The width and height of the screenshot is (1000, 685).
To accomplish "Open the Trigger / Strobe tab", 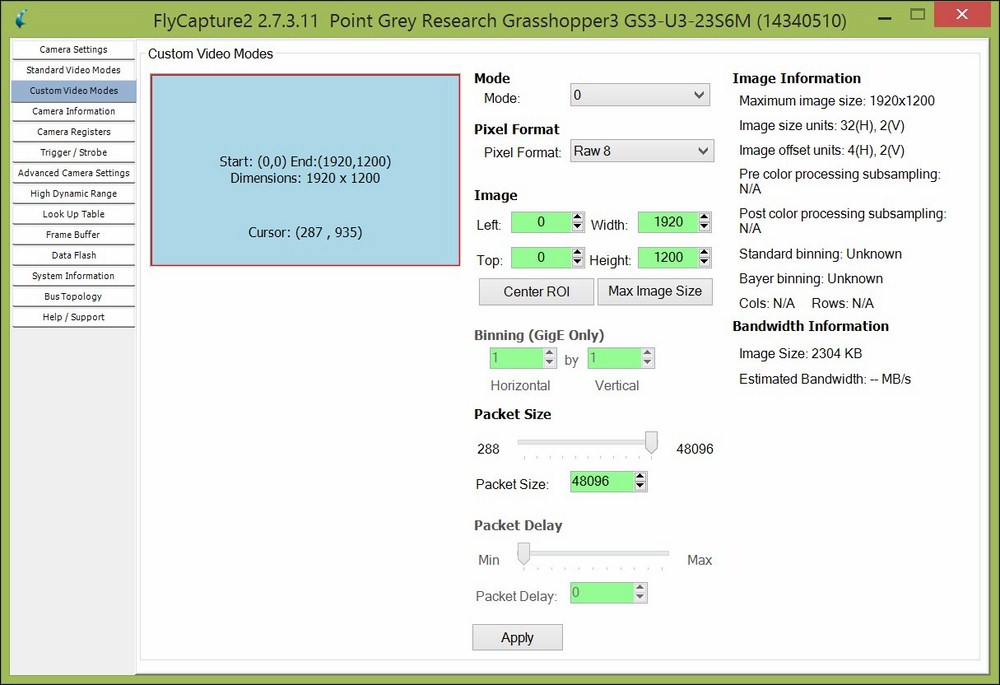I will tap(73, 152).
